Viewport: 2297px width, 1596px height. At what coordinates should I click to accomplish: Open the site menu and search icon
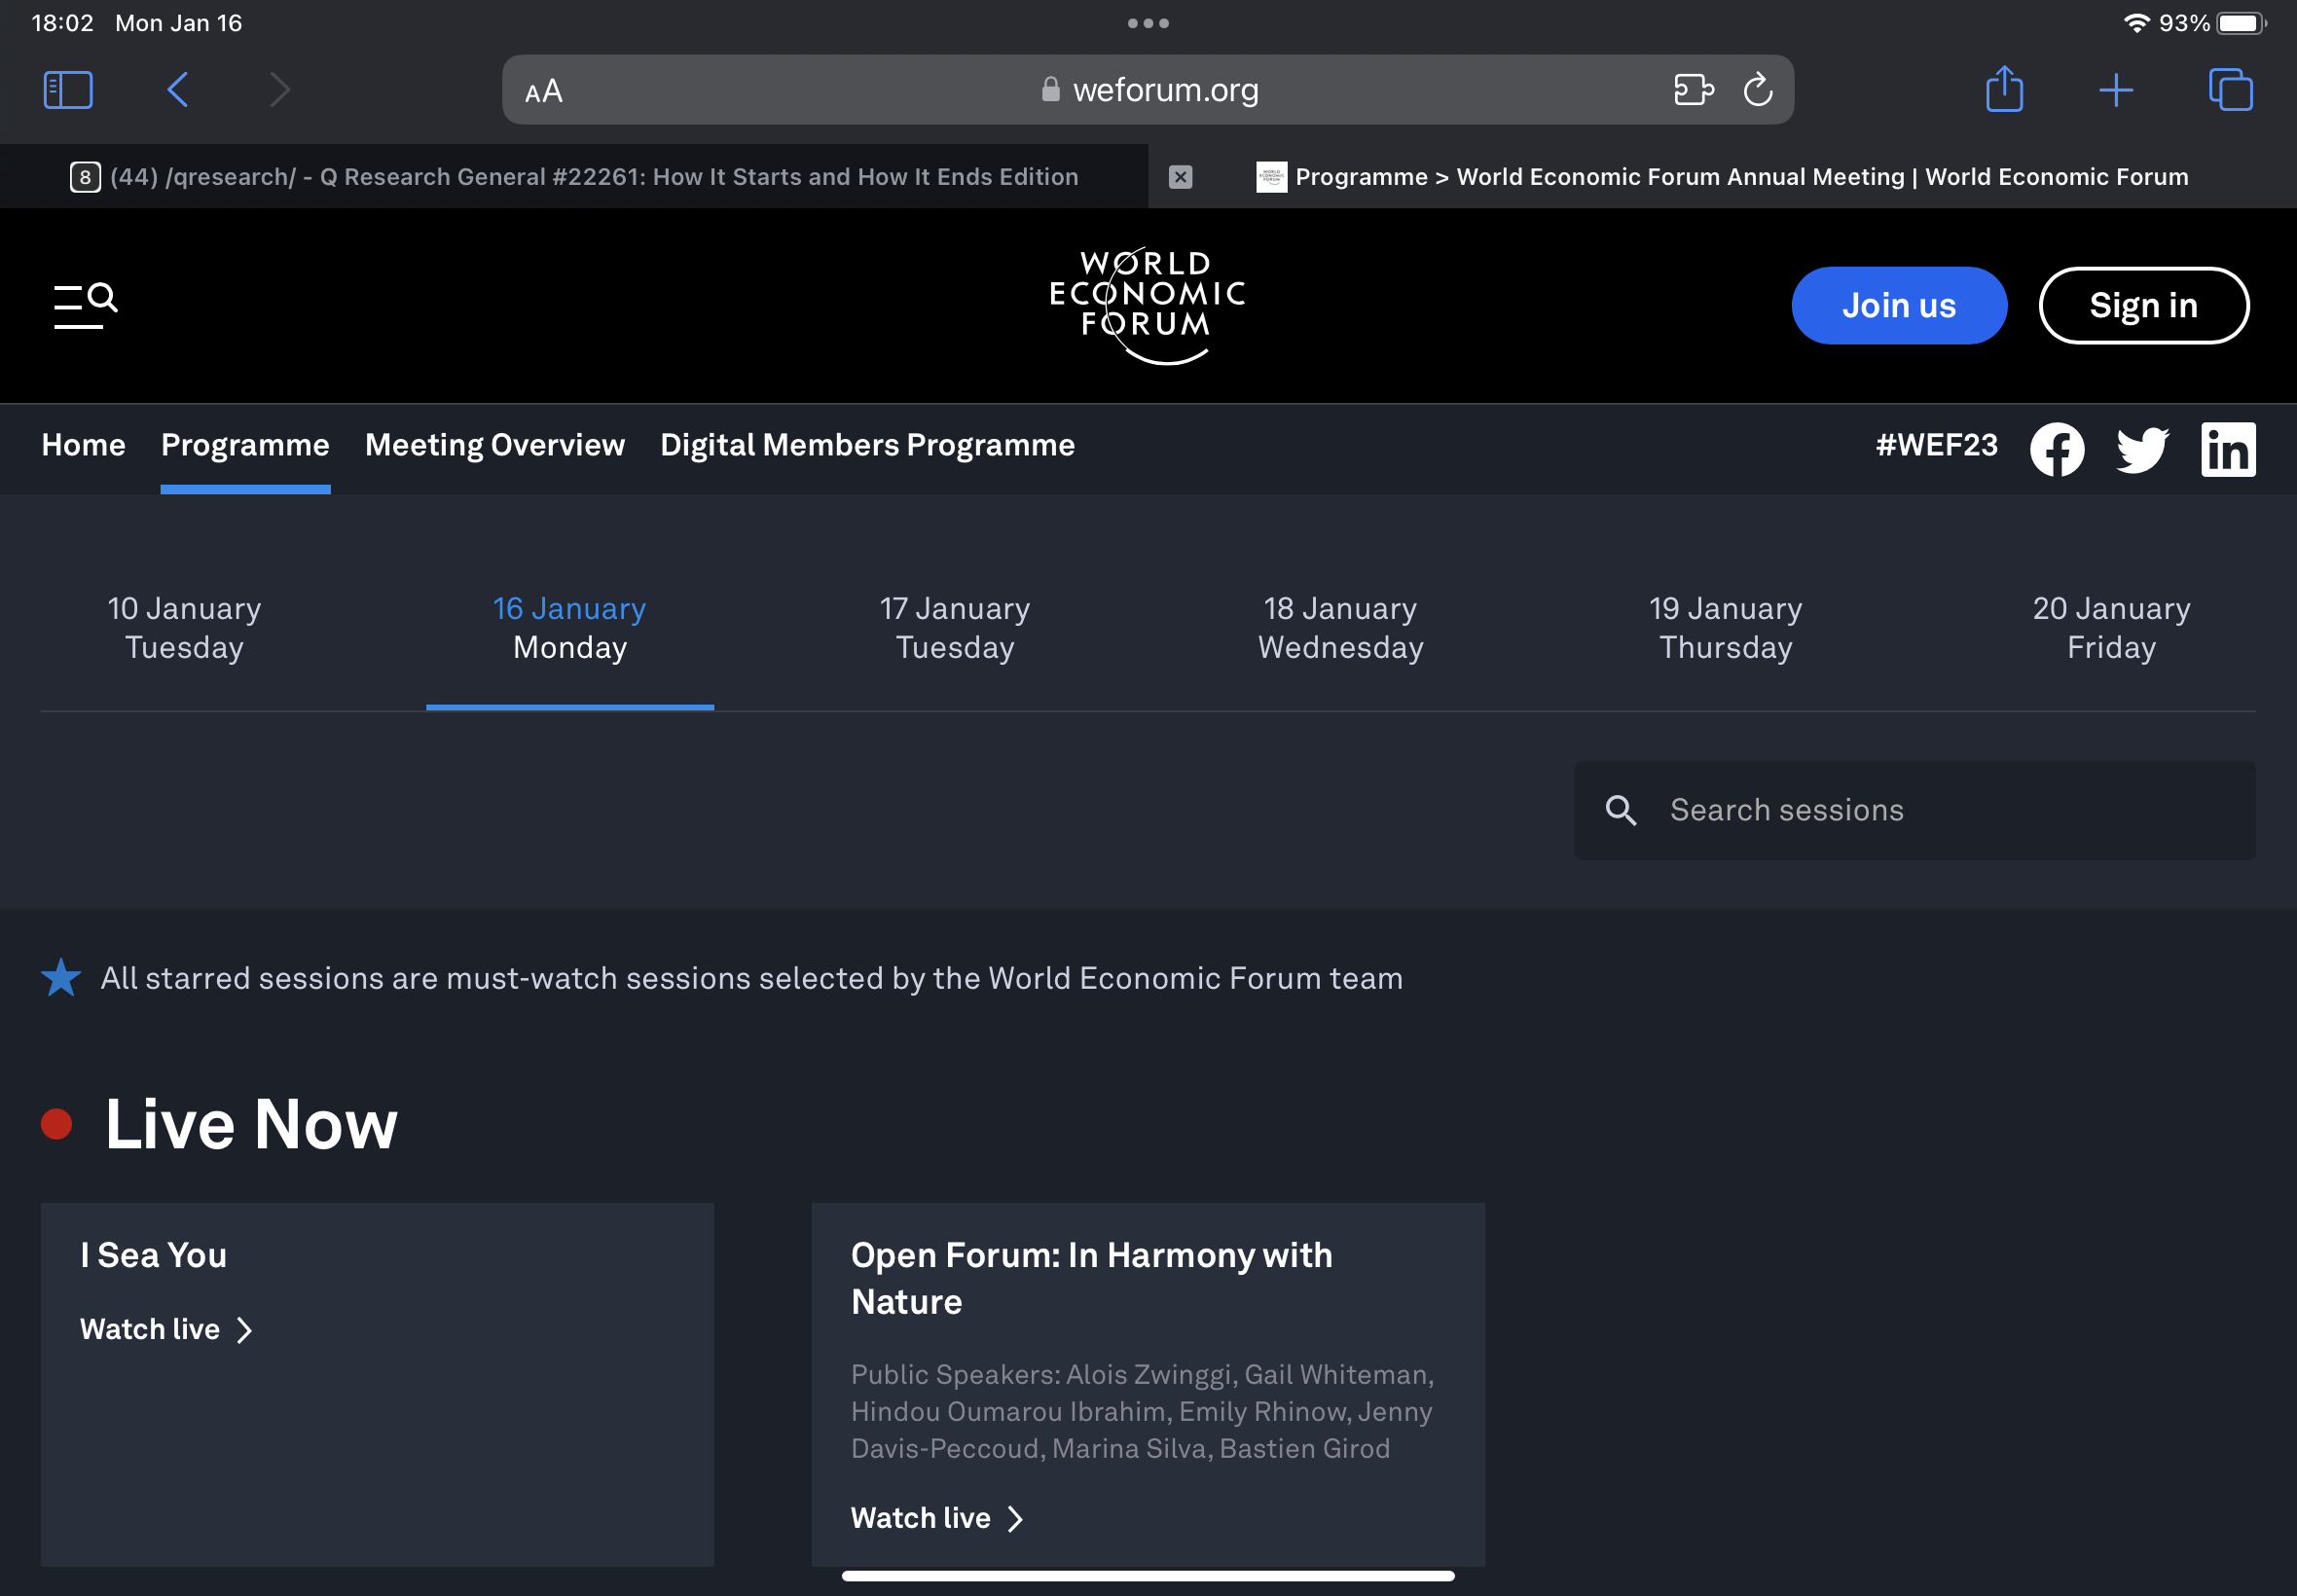[85, 306]
